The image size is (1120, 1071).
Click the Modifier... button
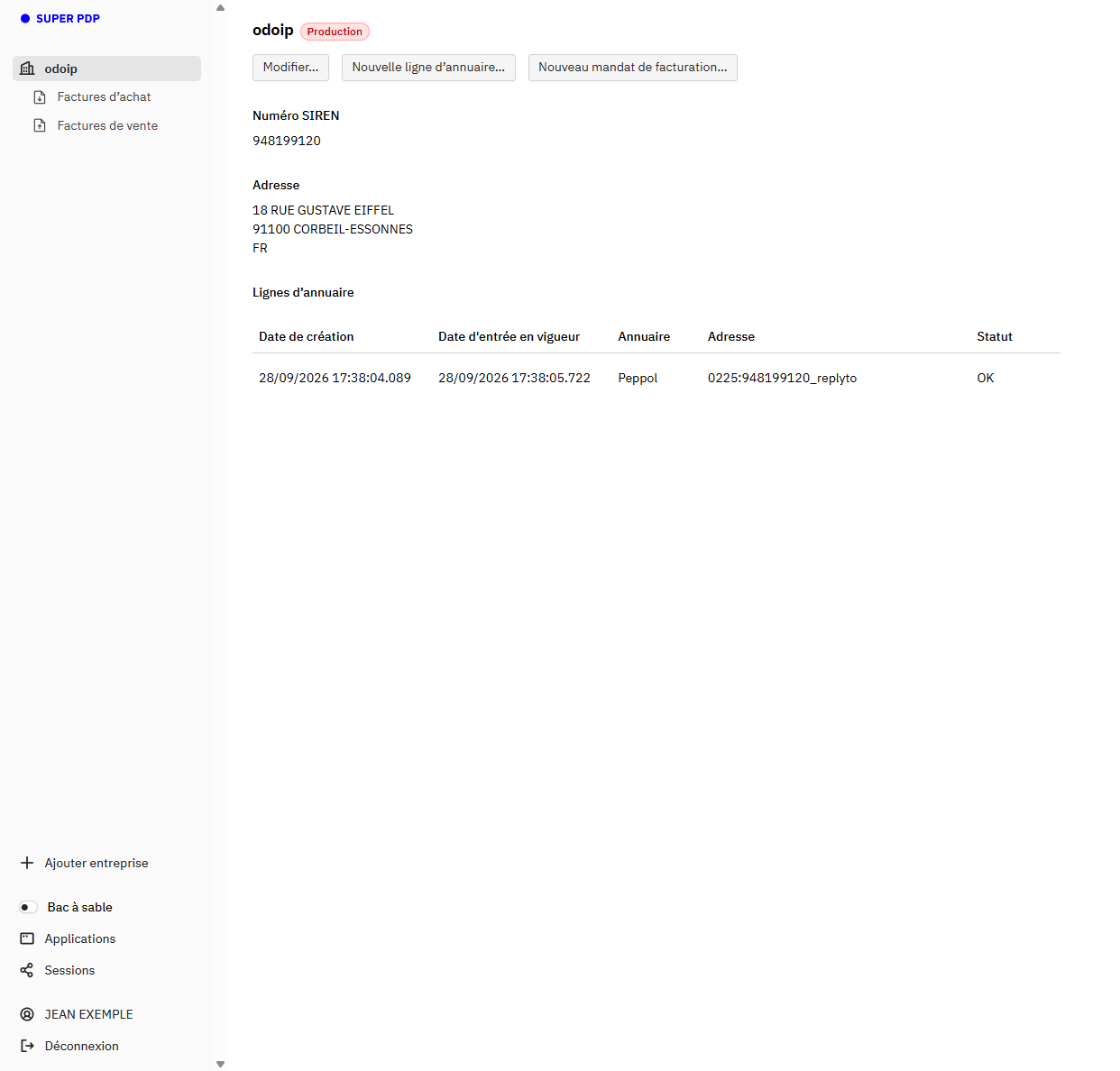(291, 68)
